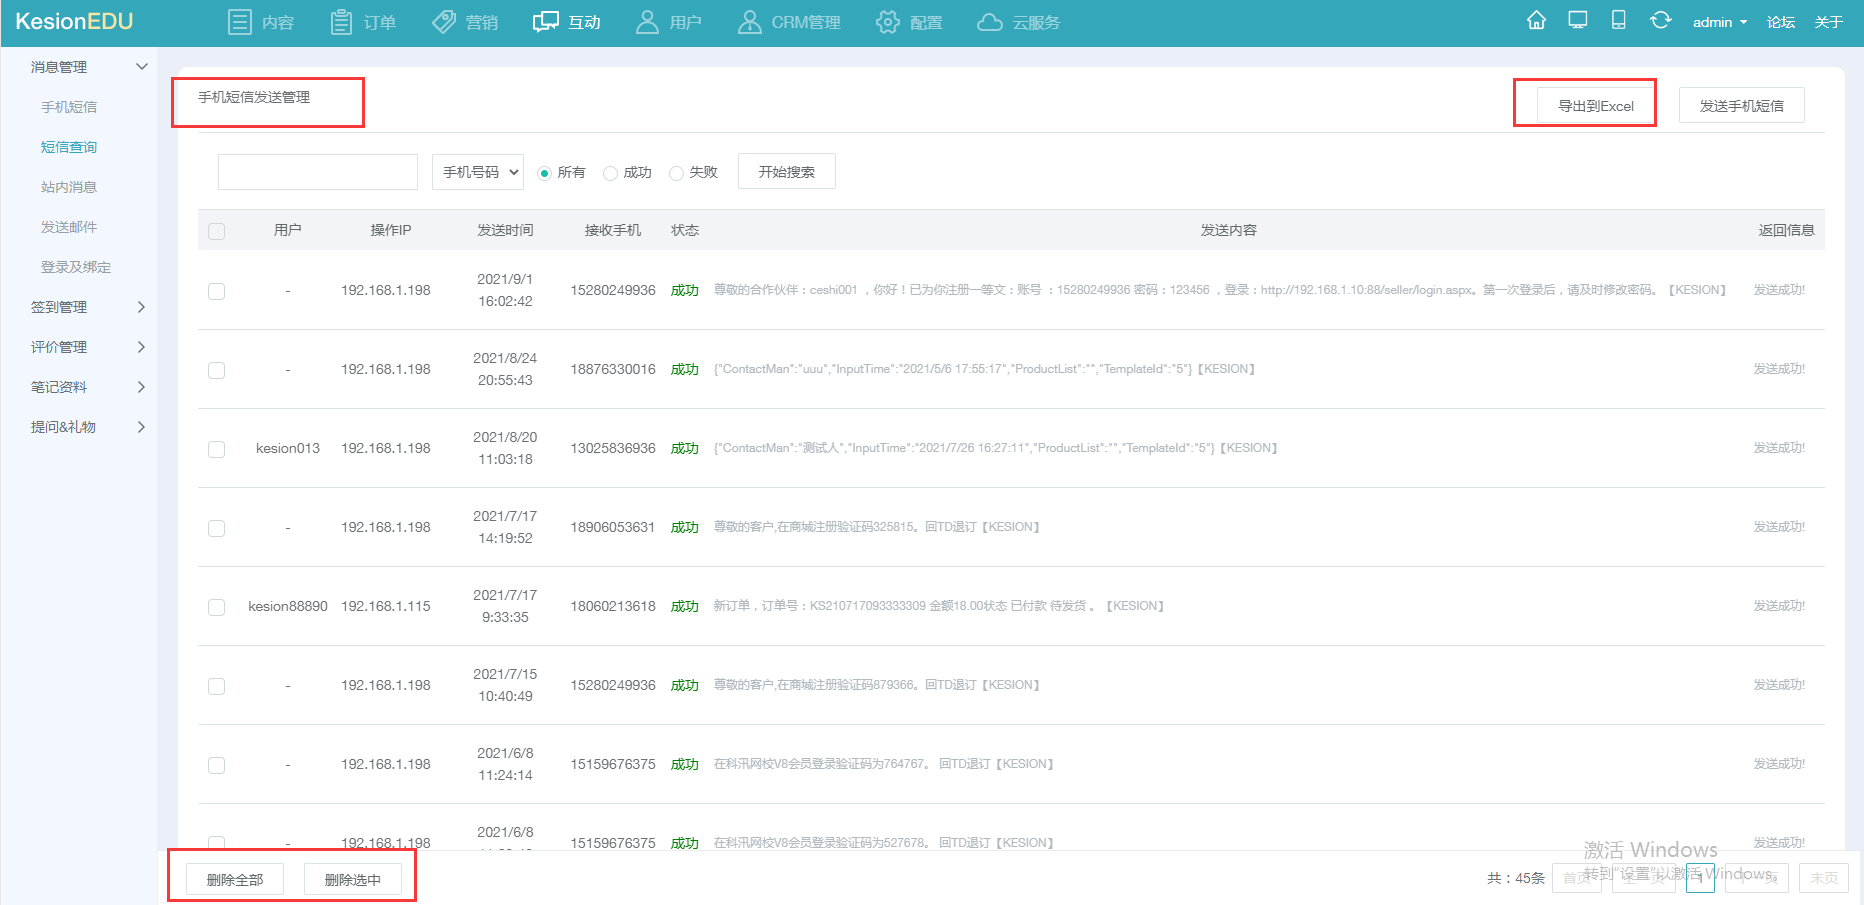1864x905 pixels.
Task: Open the admin account dropdown
Action: point(1719,22)
